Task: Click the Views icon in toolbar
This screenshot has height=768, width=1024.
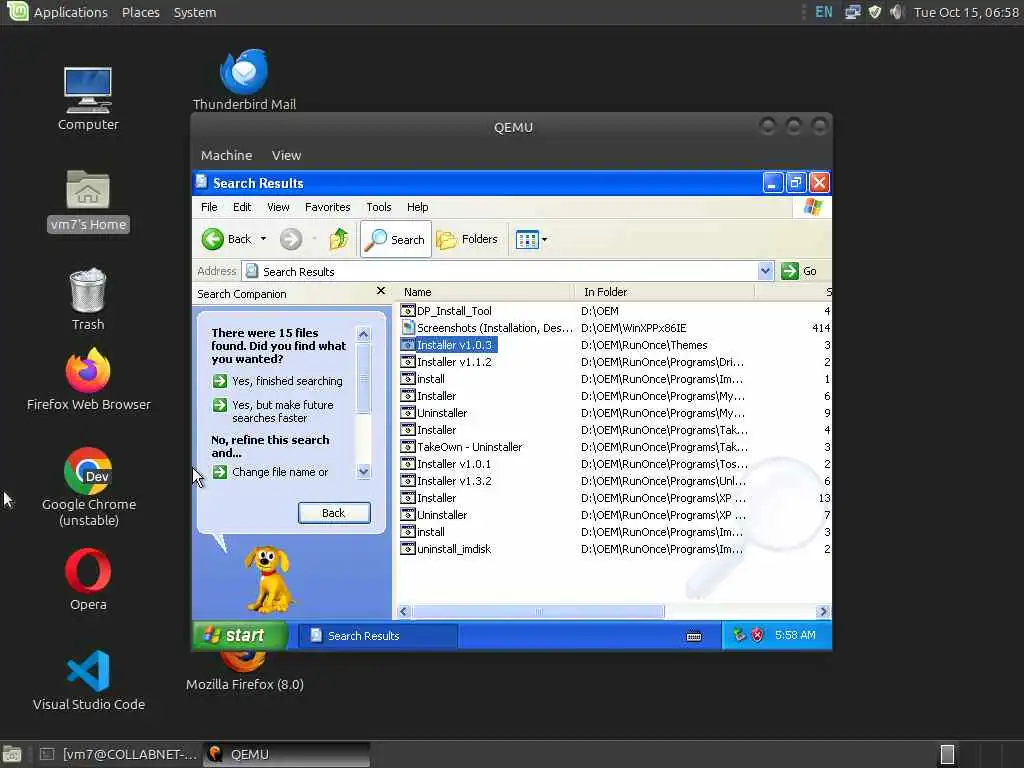Action: (526, 240)
